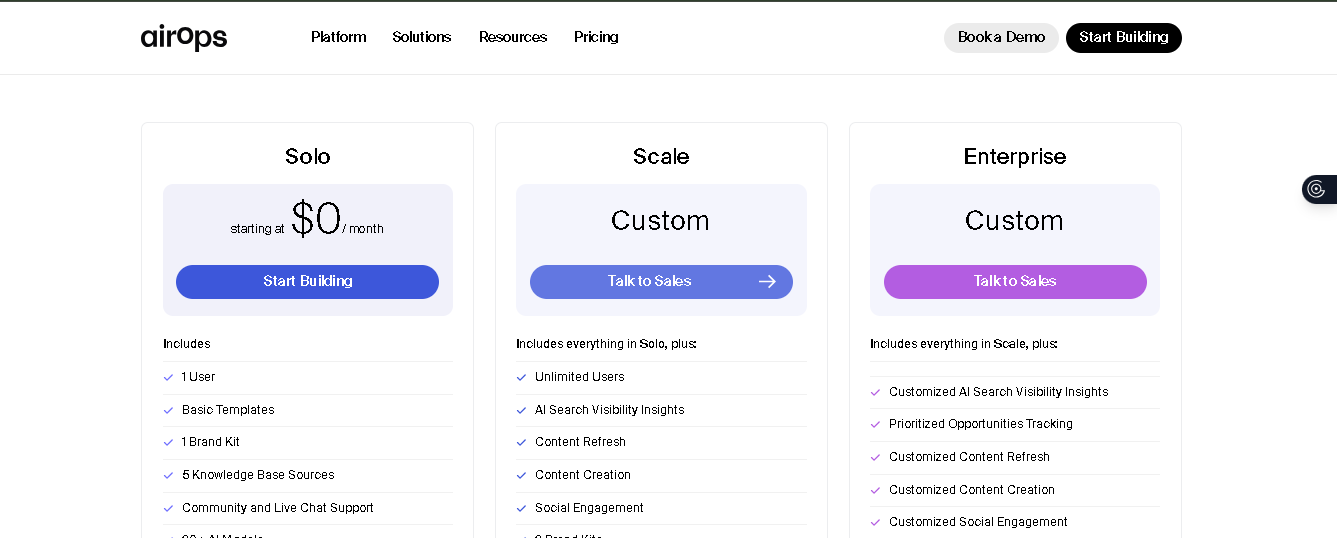Click the Customized Social Engagement text
Viewport: 1337px width, 538px height.
(x=978, y=522)
